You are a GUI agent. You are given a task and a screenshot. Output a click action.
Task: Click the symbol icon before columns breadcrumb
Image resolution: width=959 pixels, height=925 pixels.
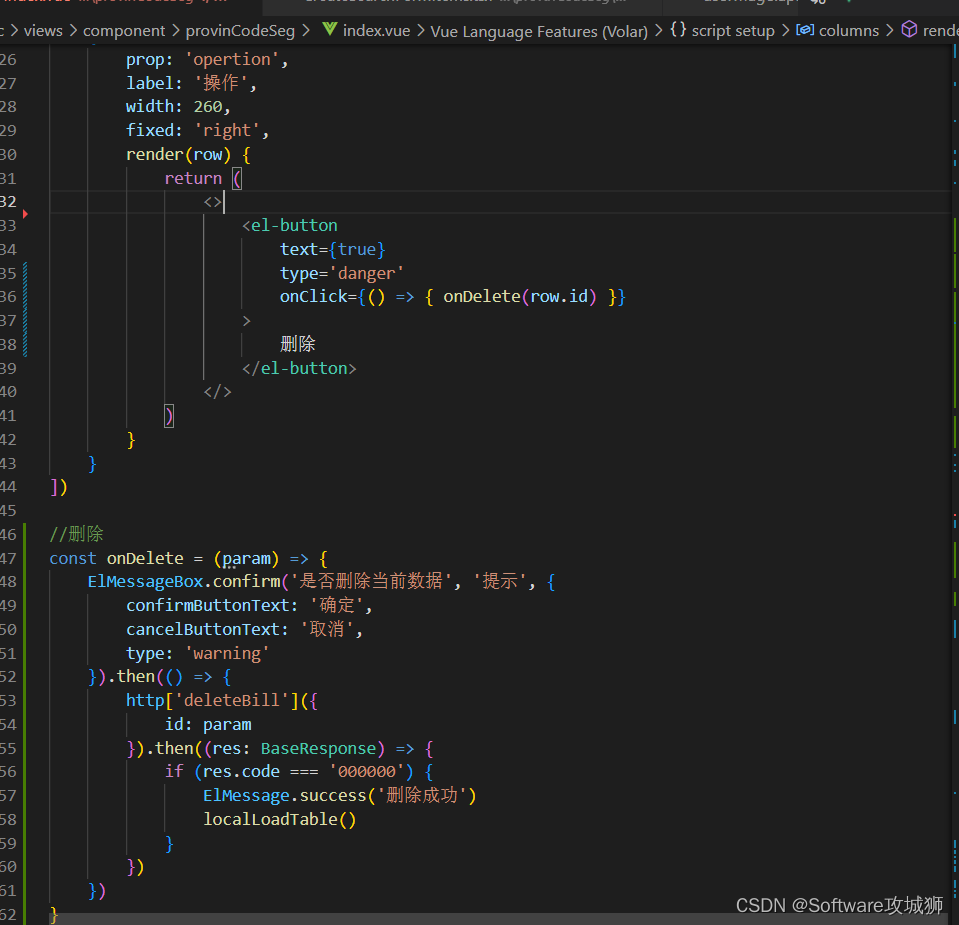804,30
